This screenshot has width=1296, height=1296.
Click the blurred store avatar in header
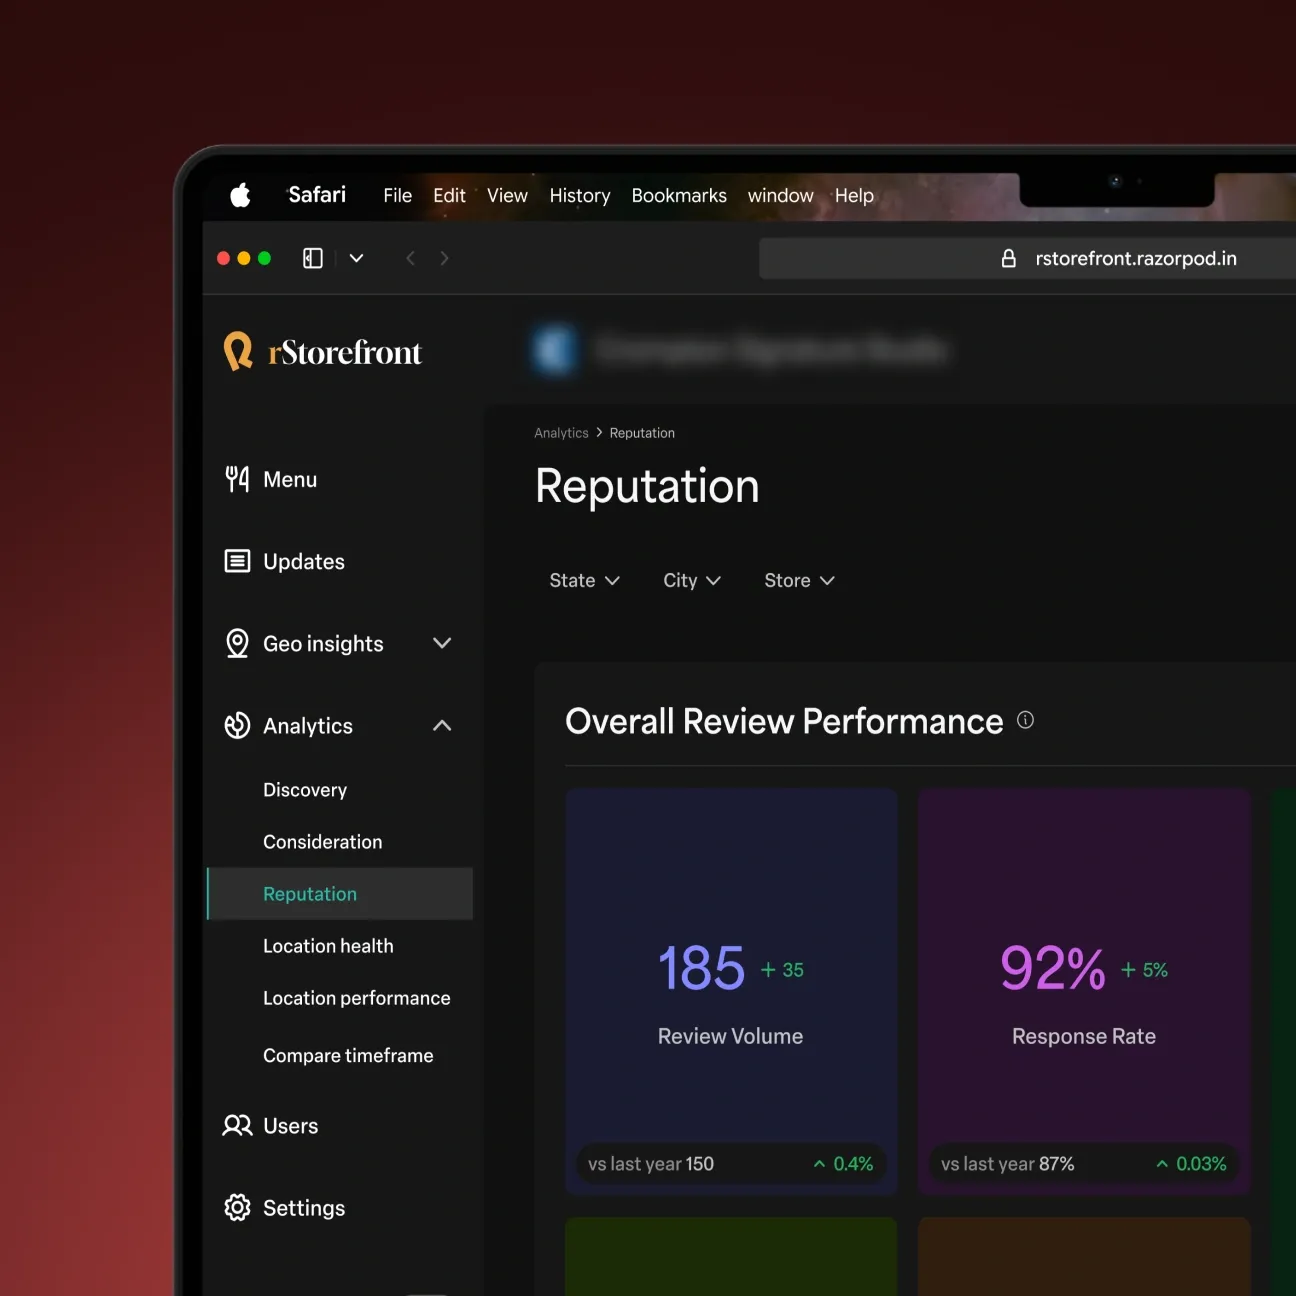point(554,350)
